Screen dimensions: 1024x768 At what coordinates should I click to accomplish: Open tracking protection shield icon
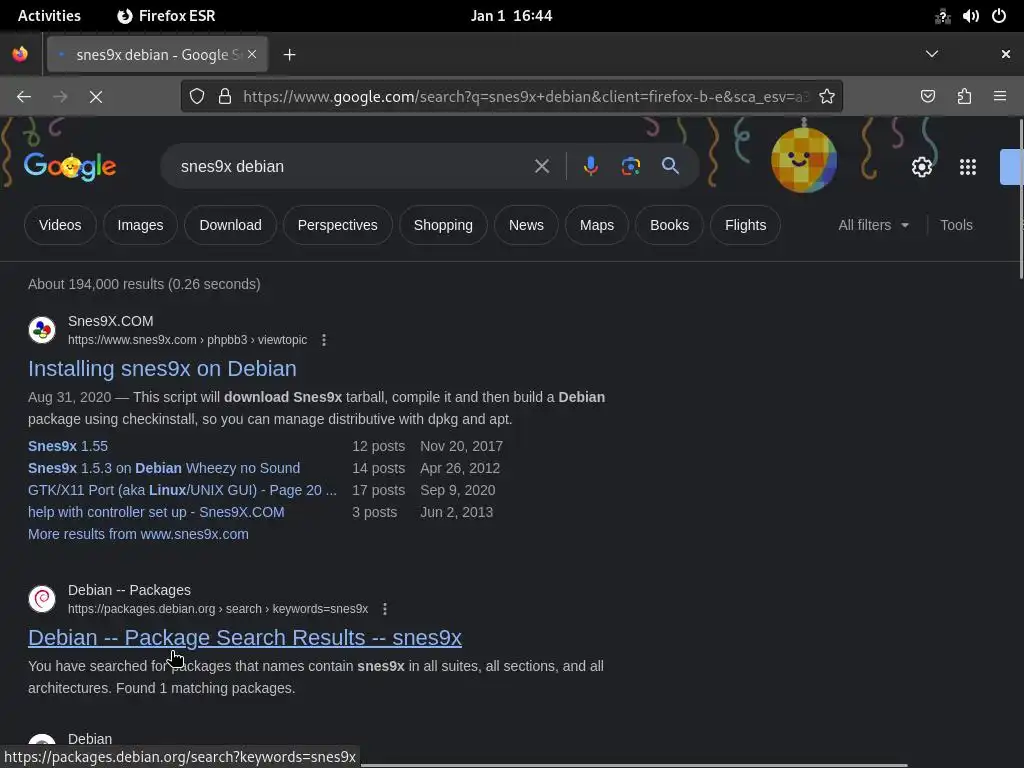point(197,97)
